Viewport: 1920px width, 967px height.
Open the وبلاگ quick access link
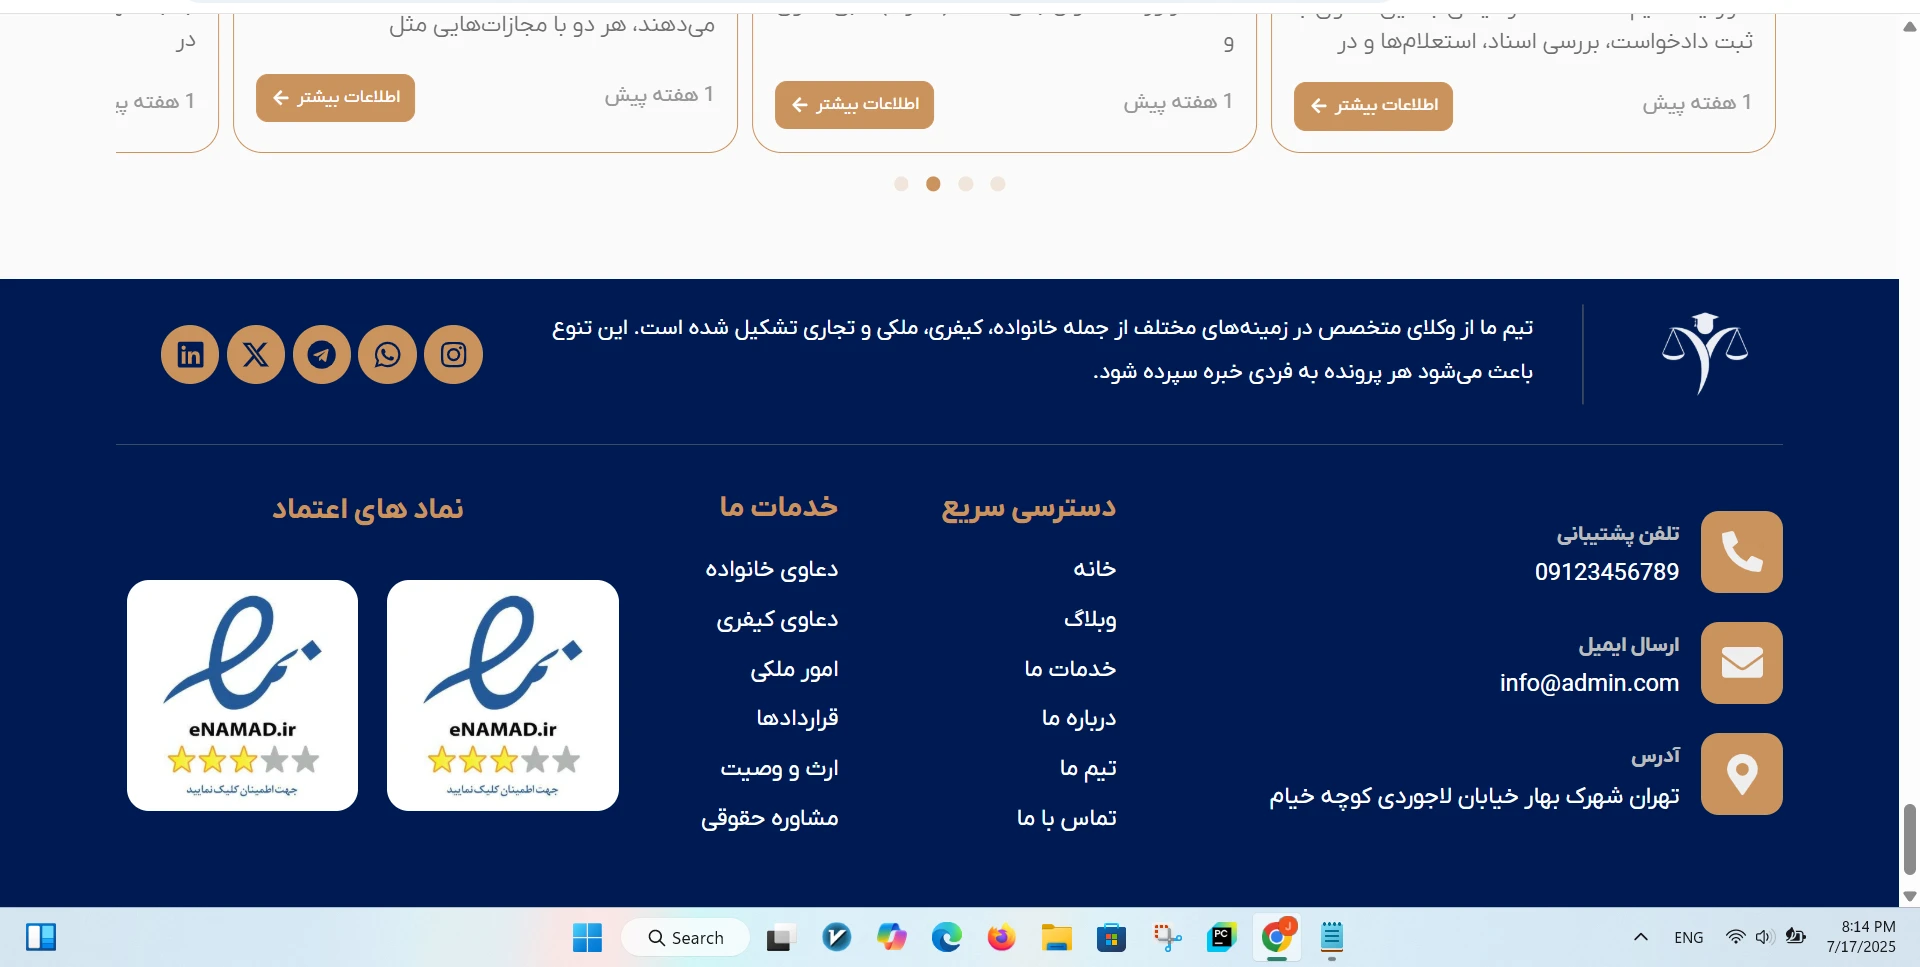click(x=1090, y=619)
